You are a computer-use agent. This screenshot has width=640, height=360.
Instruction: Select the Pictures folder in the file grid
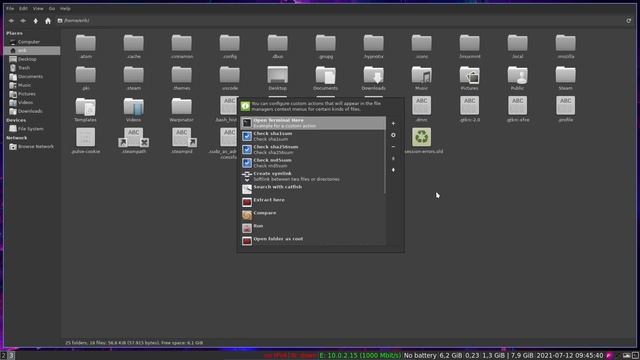tap(470, 75)
